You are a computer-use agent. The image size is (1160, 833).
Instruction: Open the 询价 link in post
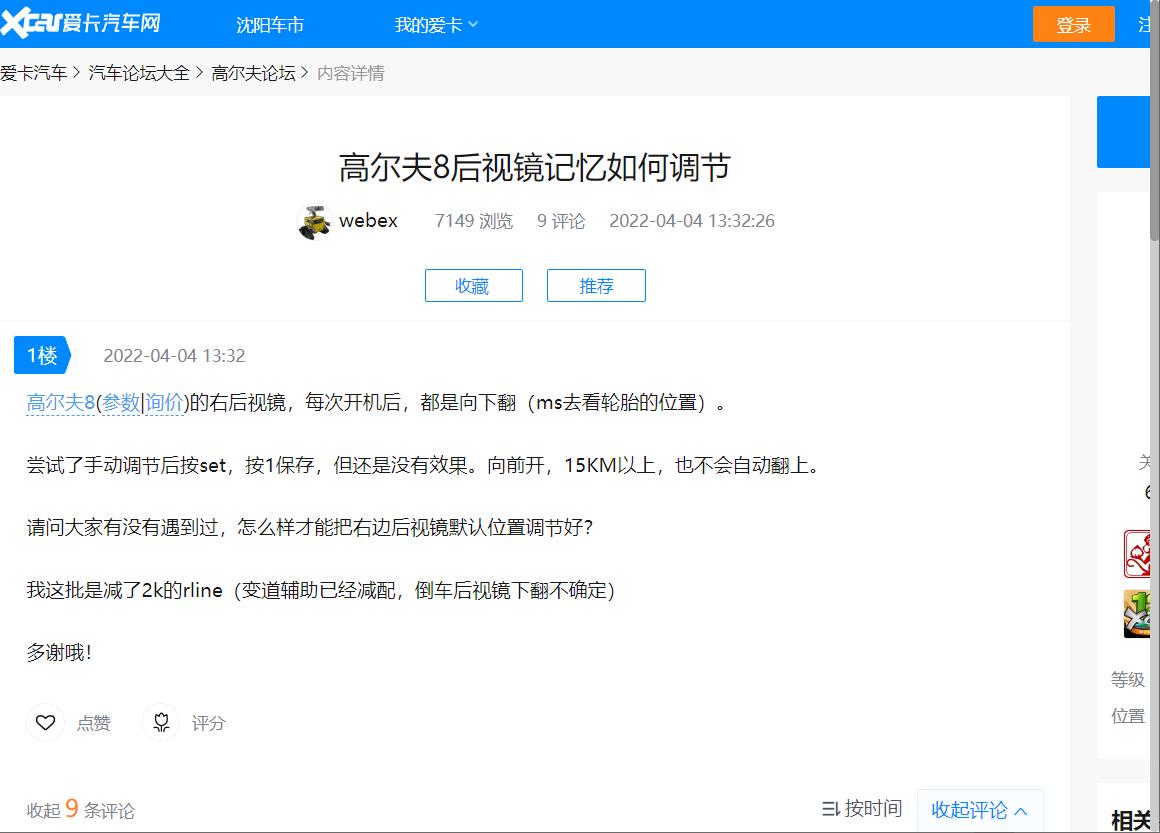pos(163,402)
